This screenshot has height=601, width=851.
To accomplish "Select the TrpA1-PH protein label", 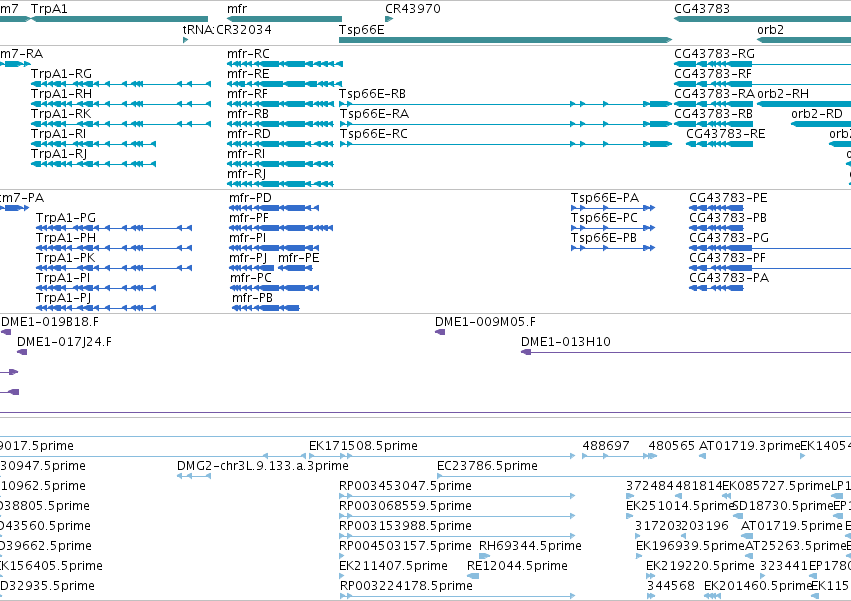I will click(66, 238).
